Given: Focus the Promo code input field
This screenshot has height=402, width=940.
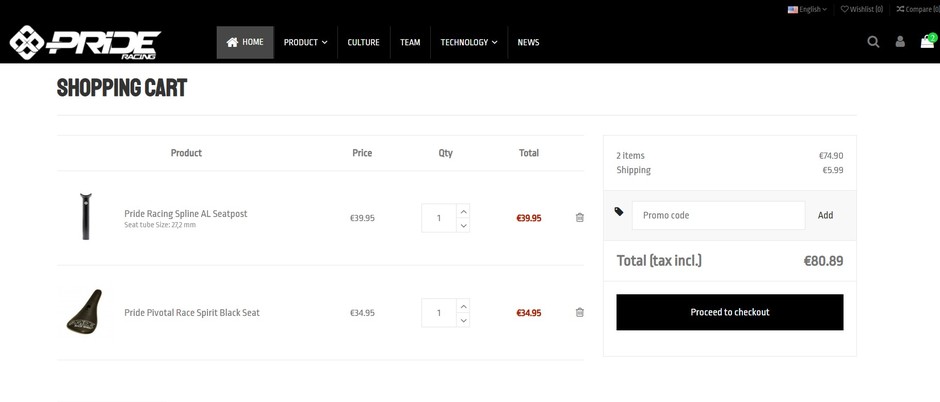Looking at the screenshot, I should 718,215.
